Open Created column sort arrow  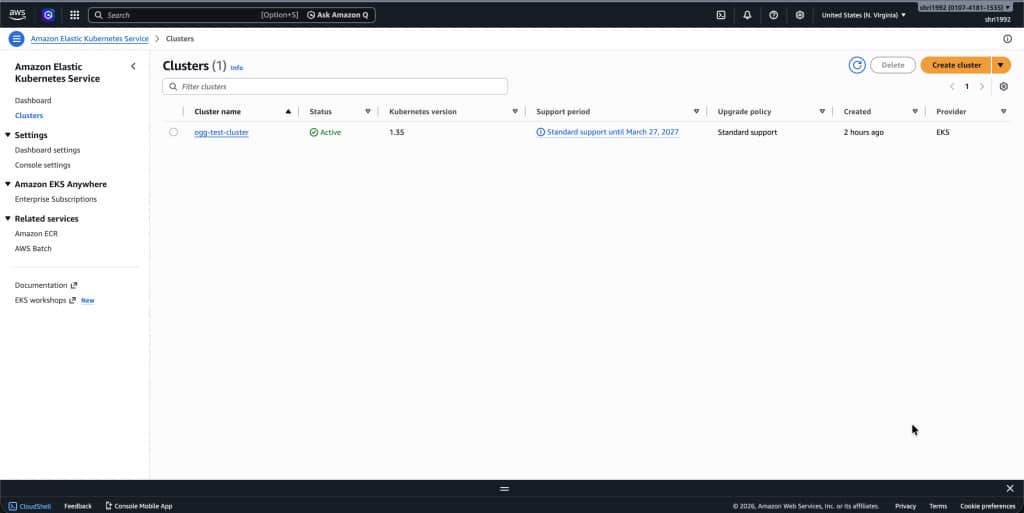[915, 112]
